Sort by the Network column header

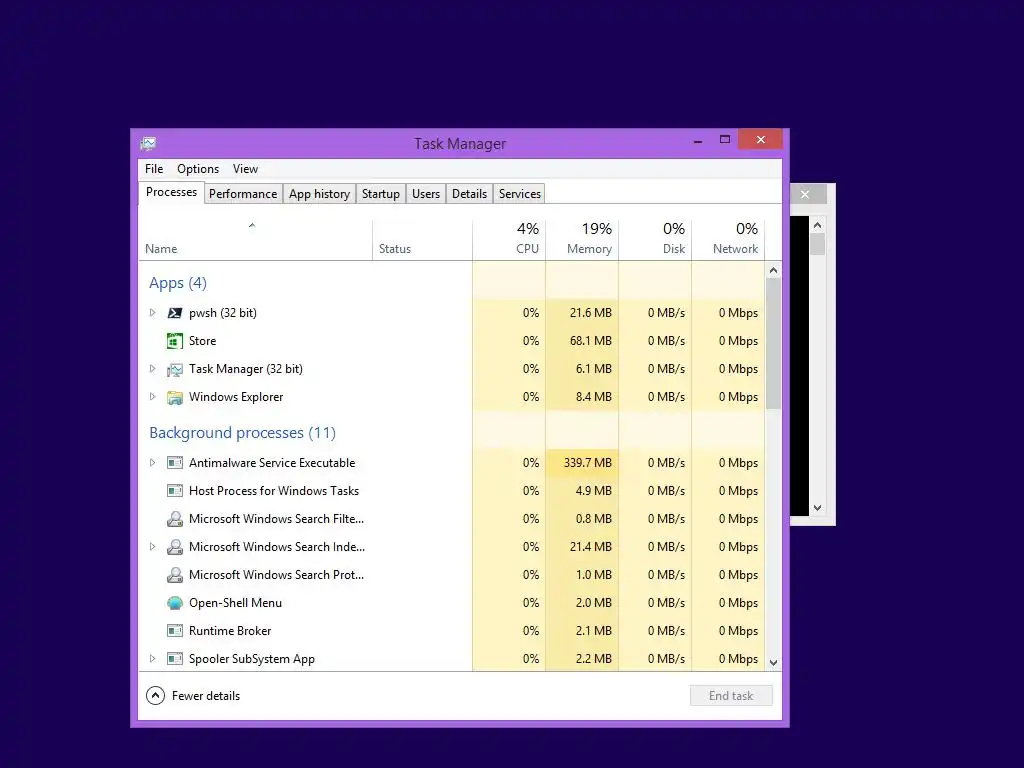click(x=728, y=240)
